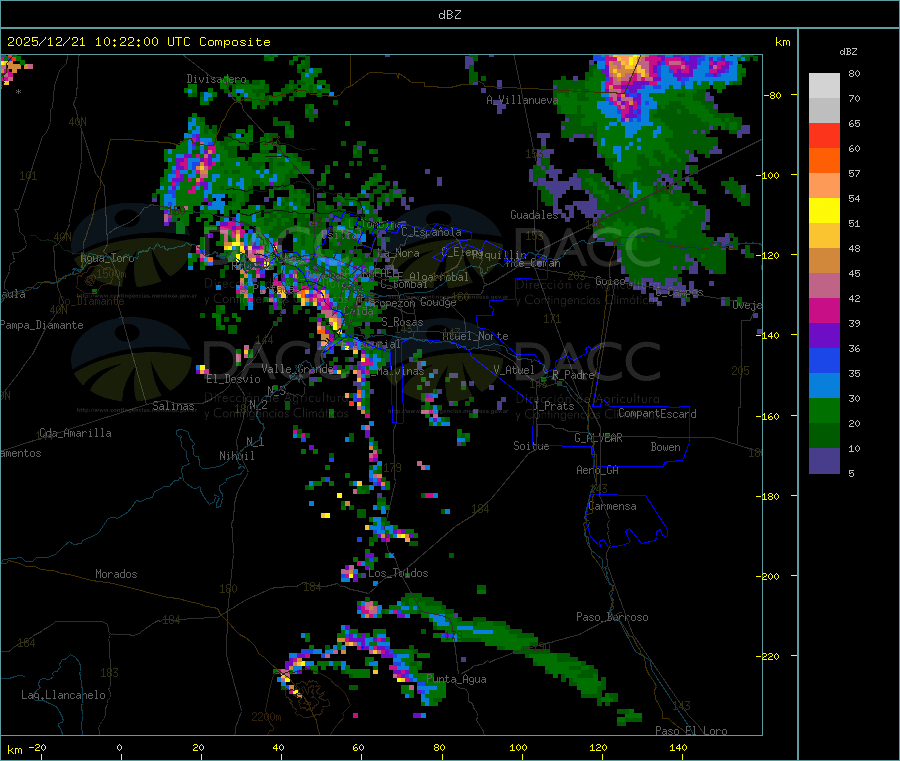Click the A_Villanueva place label

(x=522, y=100)
